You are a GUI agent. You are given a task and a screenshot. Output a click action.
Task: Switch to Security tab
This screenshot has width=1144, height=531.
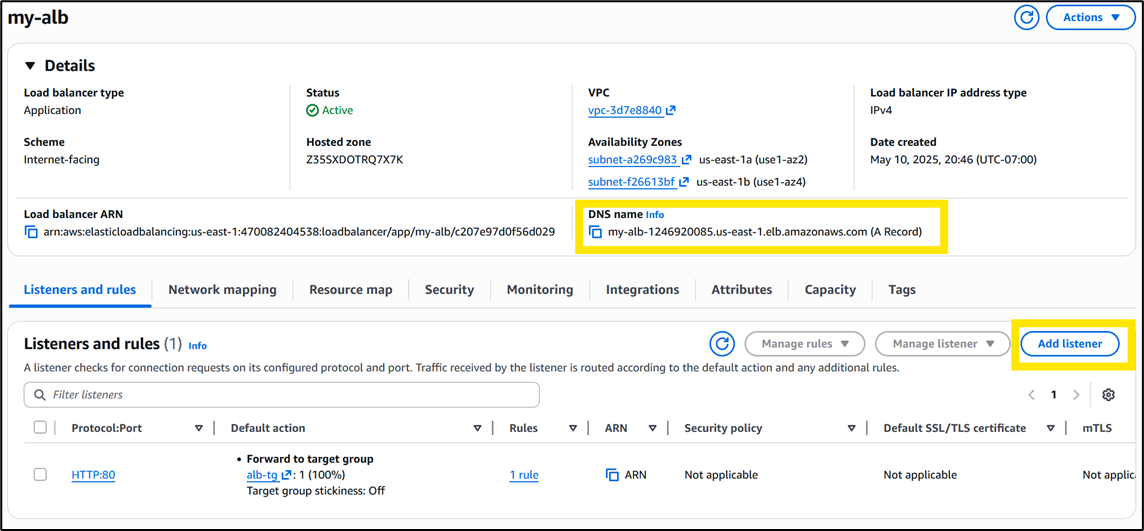pyautogui.click(x=449, y=290)
